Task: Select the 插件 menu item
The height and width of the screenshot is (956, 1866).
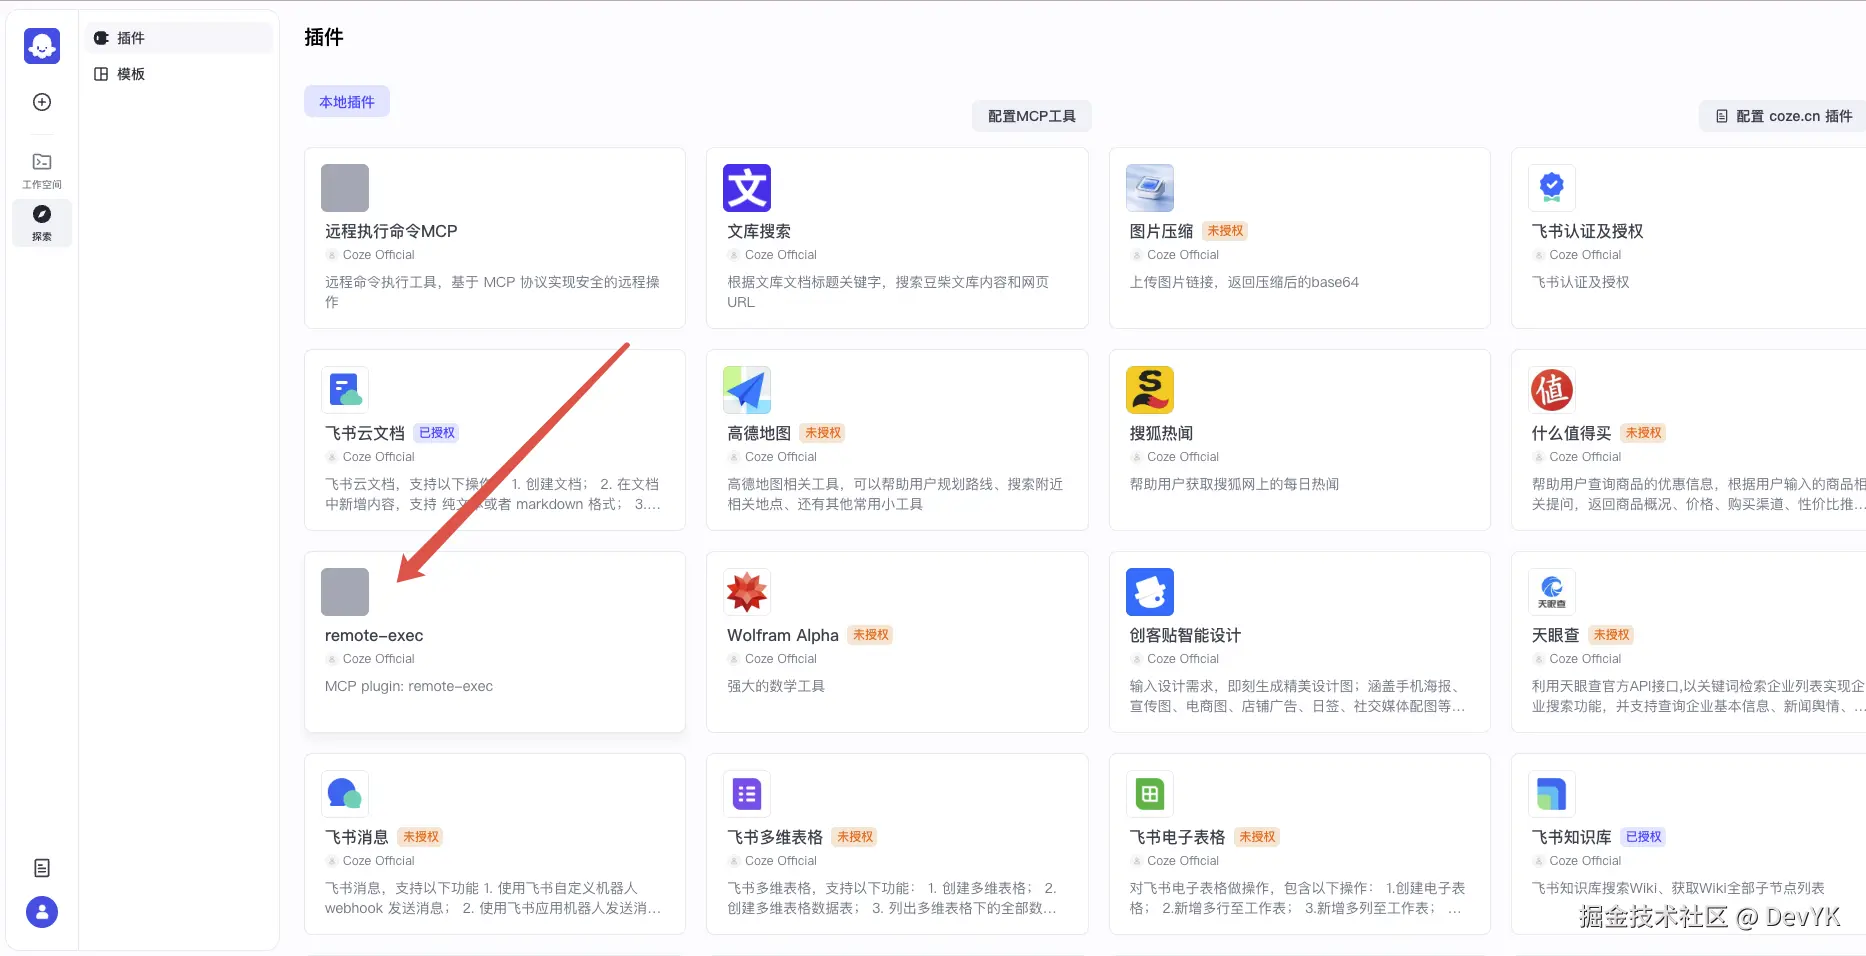Action: (179, 38)
